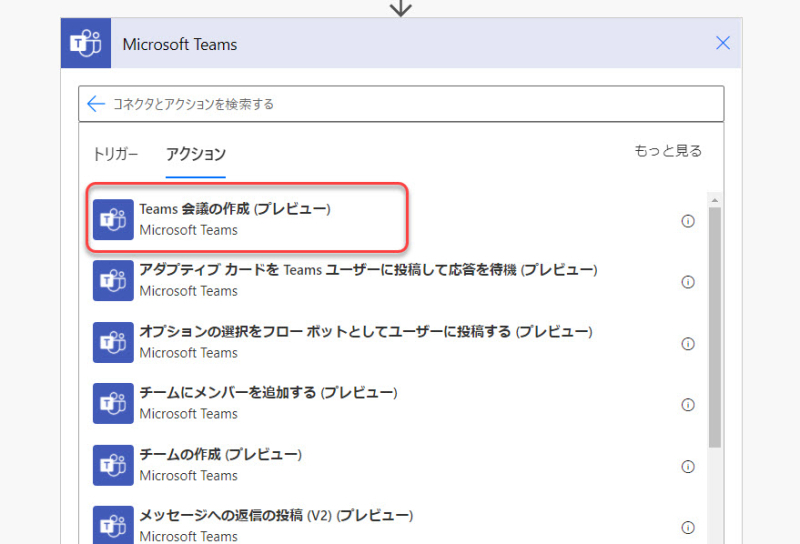Click Teams icon for アダプティブ カード action
800x544 pixels.
point(113,281)
